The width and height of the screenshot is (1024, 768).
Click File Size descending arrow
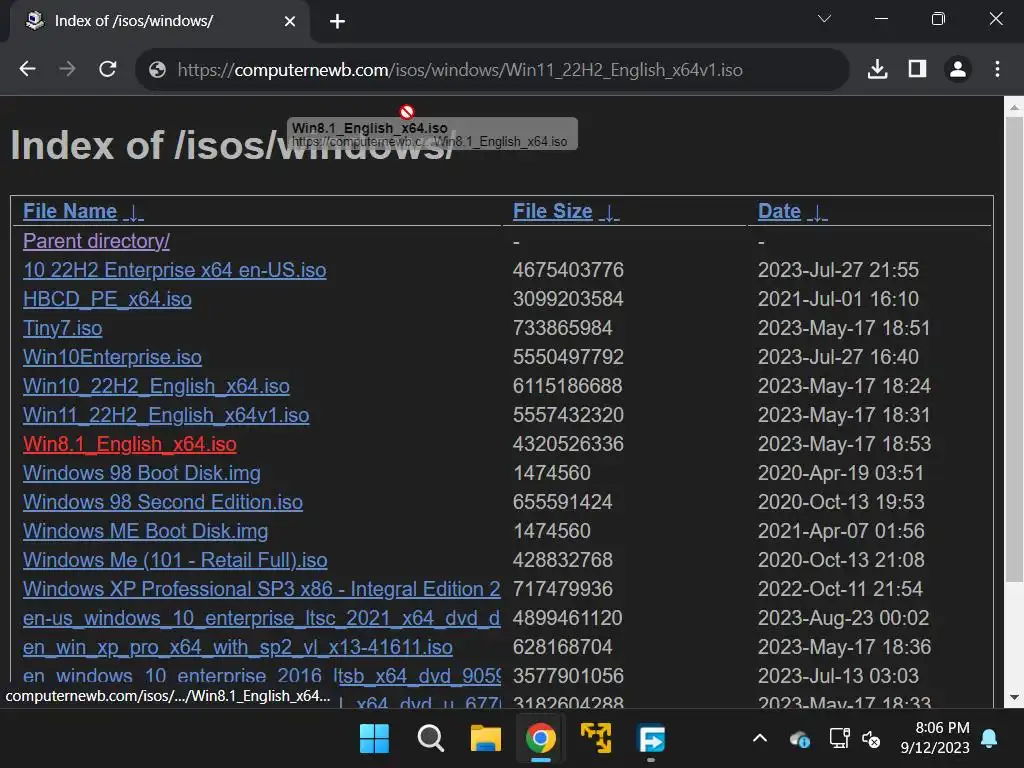[609, 212]
